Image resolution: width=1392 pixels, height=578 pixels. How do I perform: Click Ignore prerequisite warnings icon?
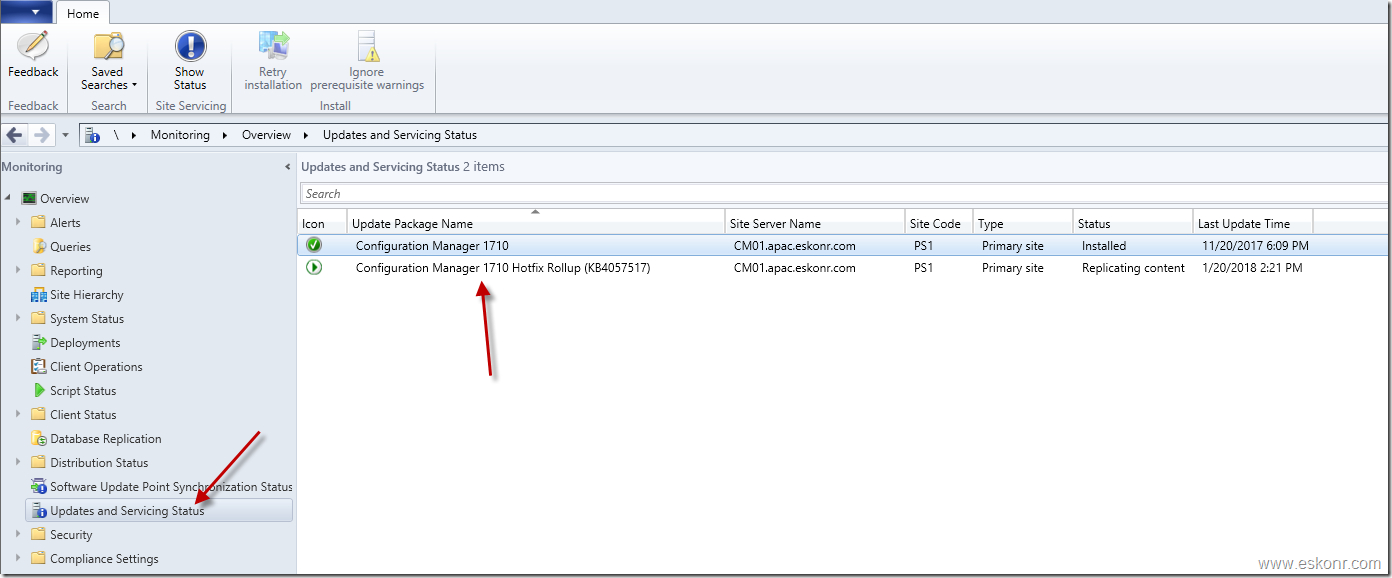(x=367, y=46)
